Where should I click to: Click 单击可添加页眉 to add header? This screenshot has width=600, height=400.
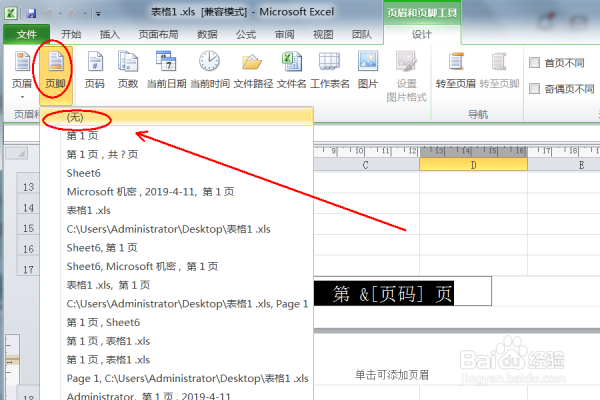[391, 375]
